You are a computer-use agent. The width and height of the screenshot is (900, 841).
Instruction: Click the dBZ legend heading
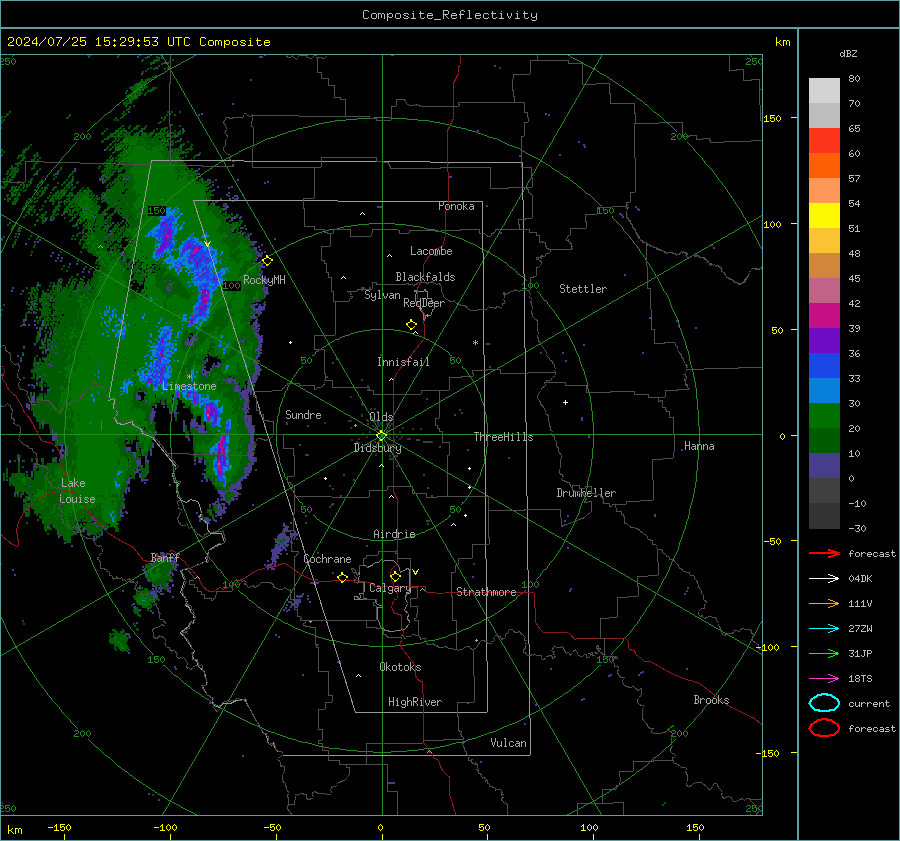coord(848,54)
